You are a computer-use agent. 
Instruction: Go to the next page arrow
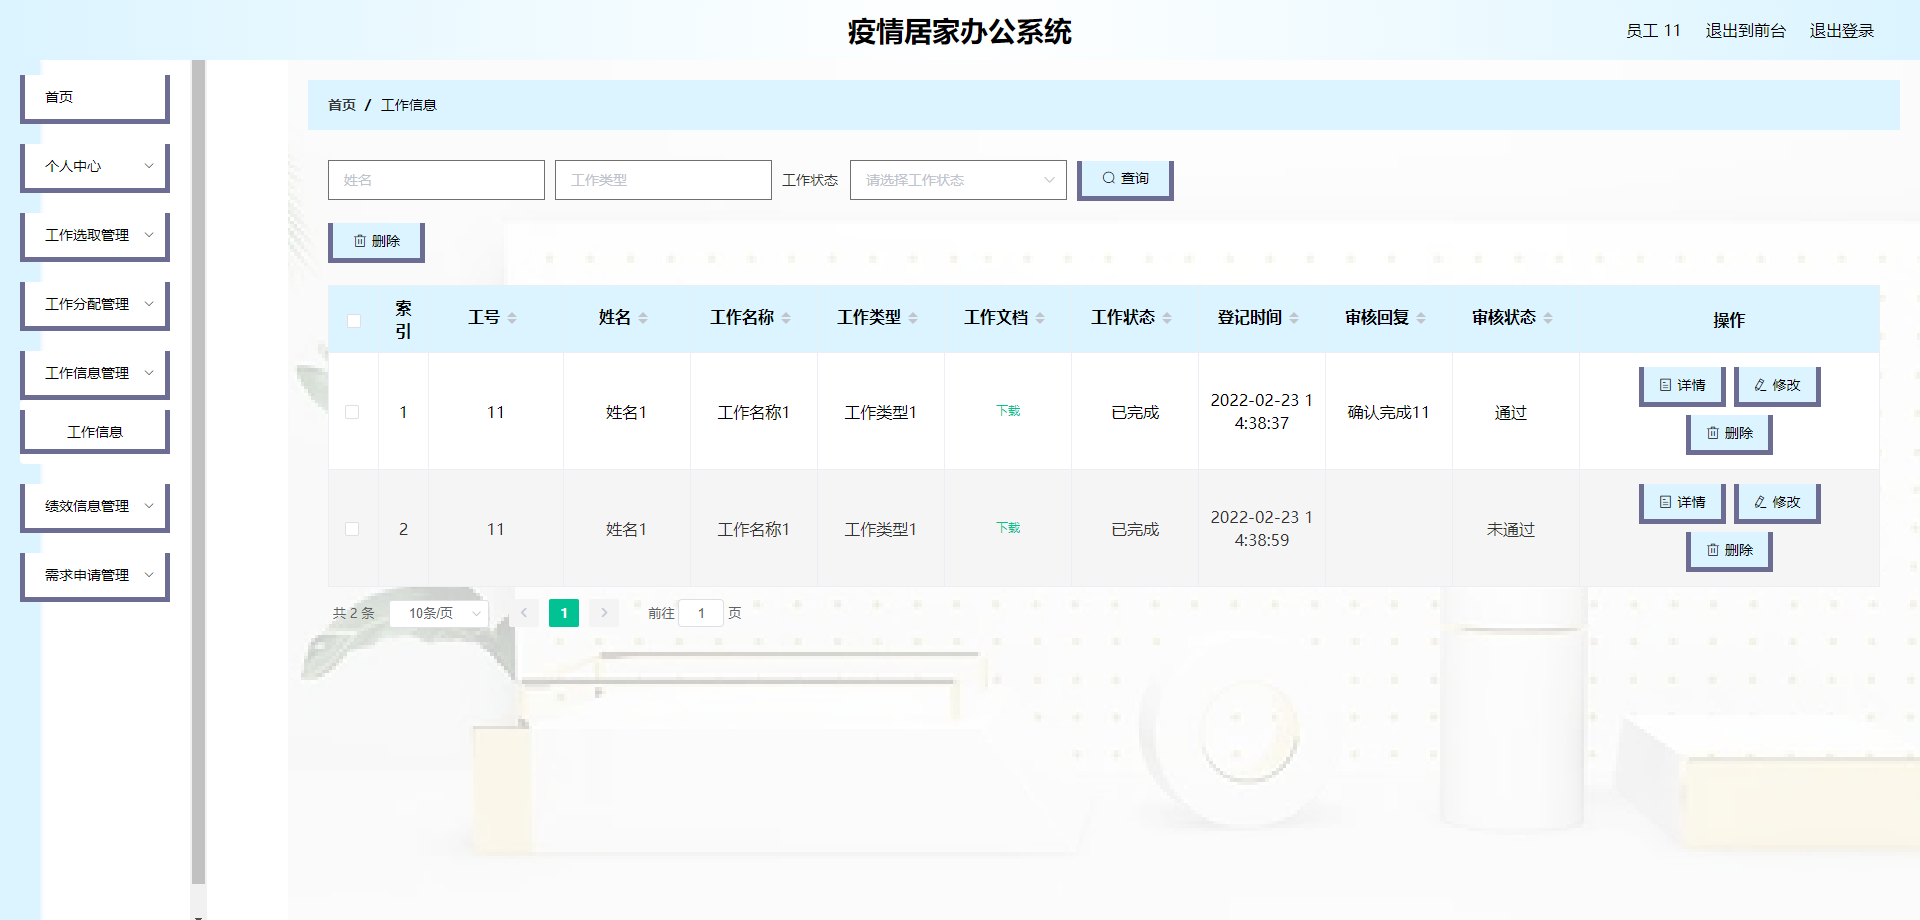pyautogui.click(x=604, y=613)
